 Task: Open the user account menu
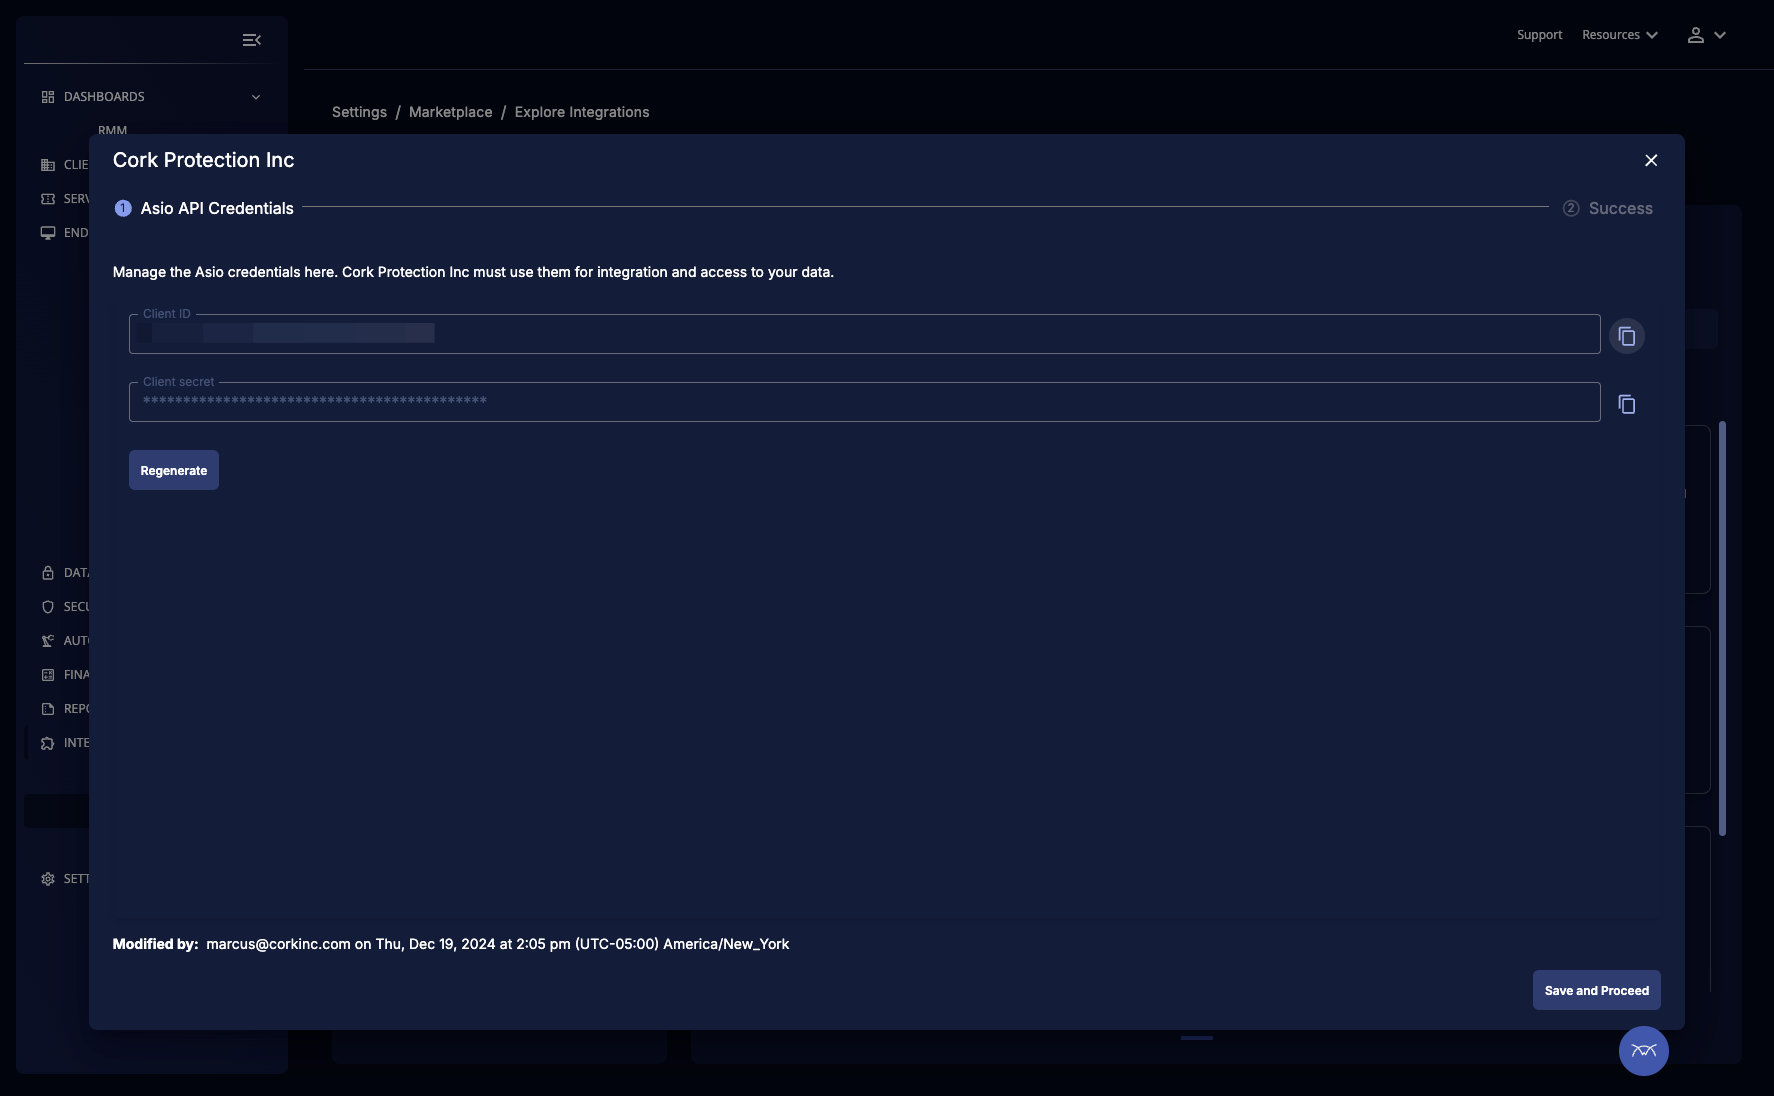tap(1706, 35)
